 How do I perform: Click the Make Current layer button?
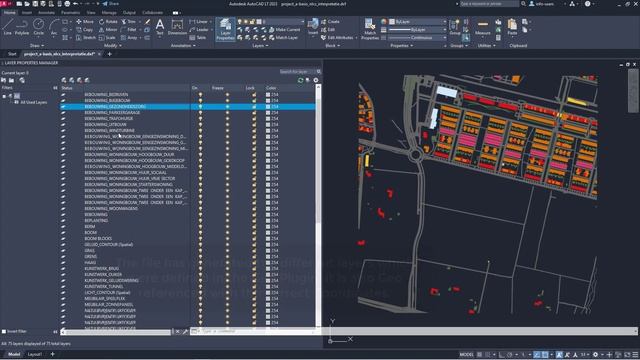click(284, 30)
